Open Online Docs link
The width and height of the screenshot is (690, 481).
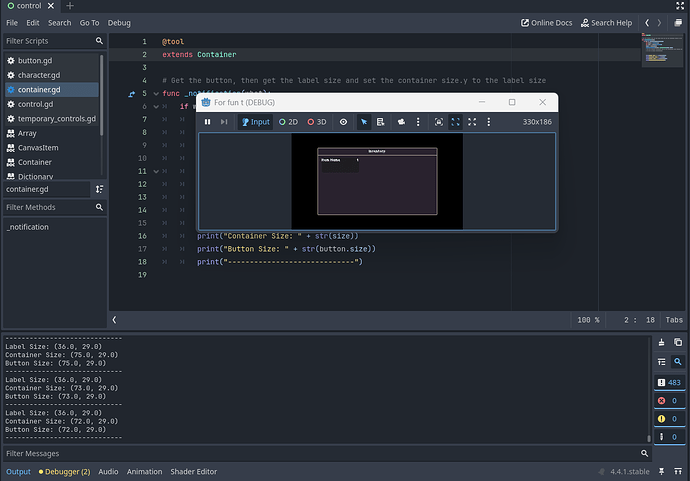551,22
